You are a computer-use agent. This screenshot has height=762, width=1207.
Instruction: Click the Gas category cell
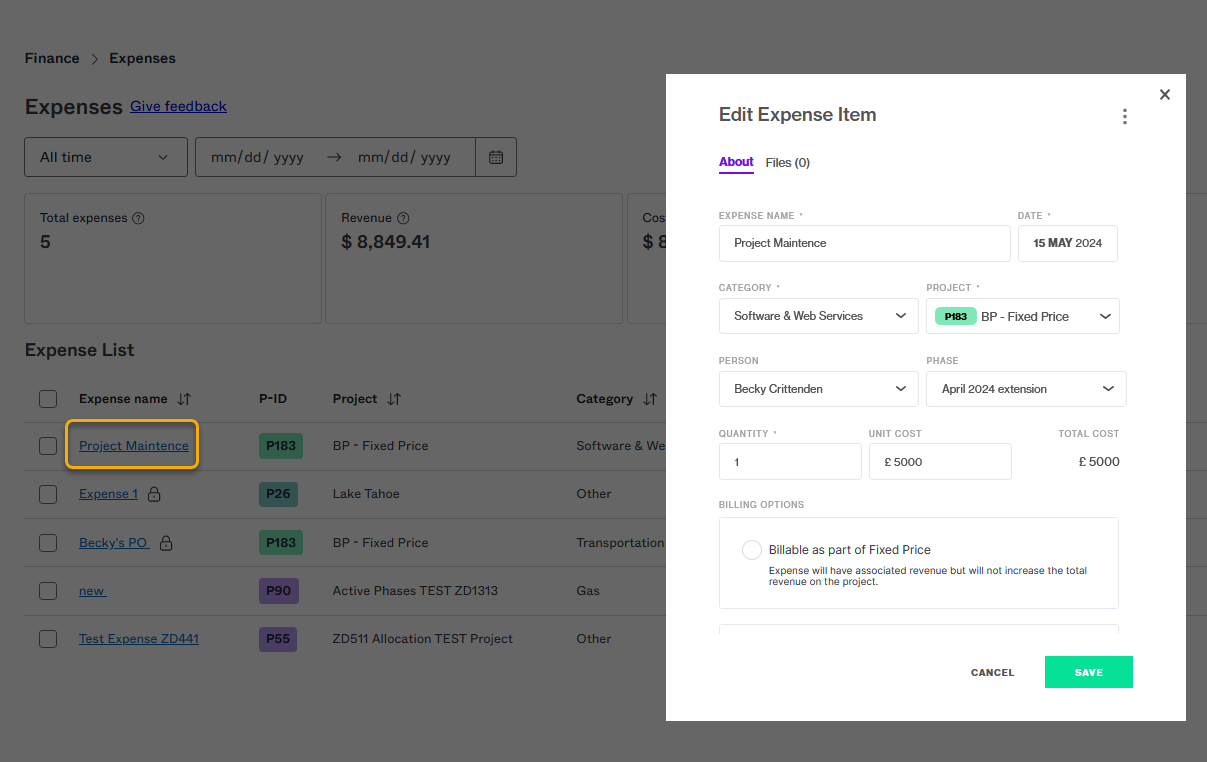coord(588,591)
